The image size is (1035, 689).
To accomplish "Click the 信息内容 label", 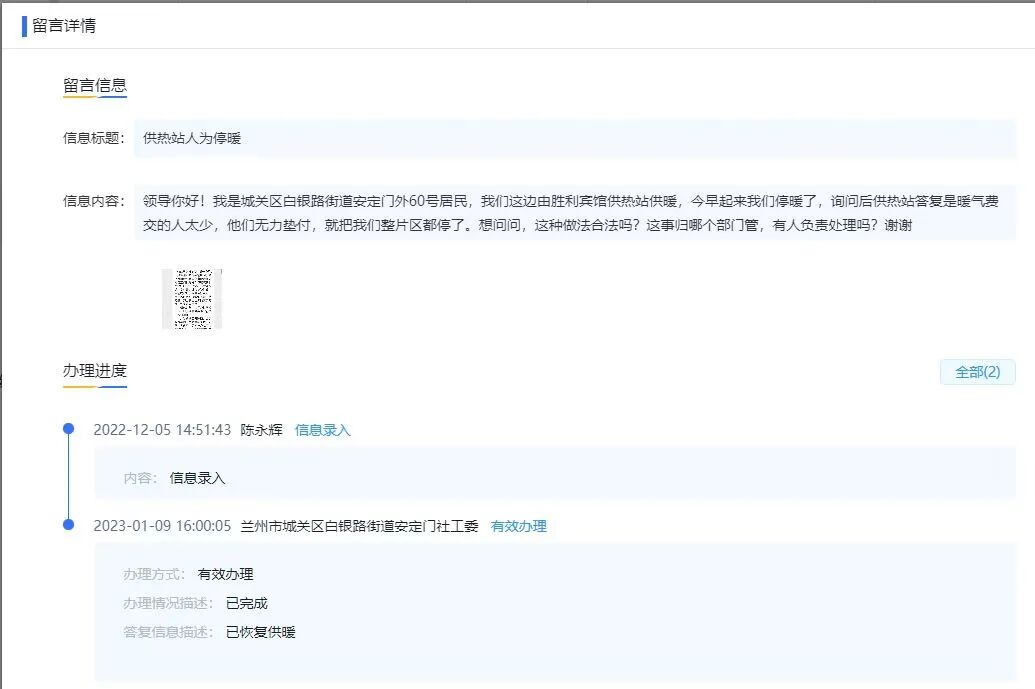I will [x=94, y=201].
